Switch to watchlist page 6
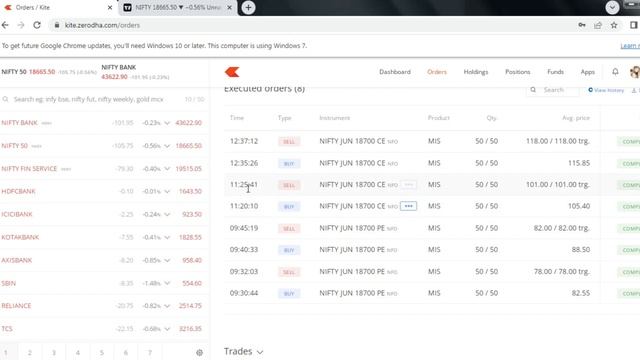This screenshot has width=640, height=360. coord(126,352)
